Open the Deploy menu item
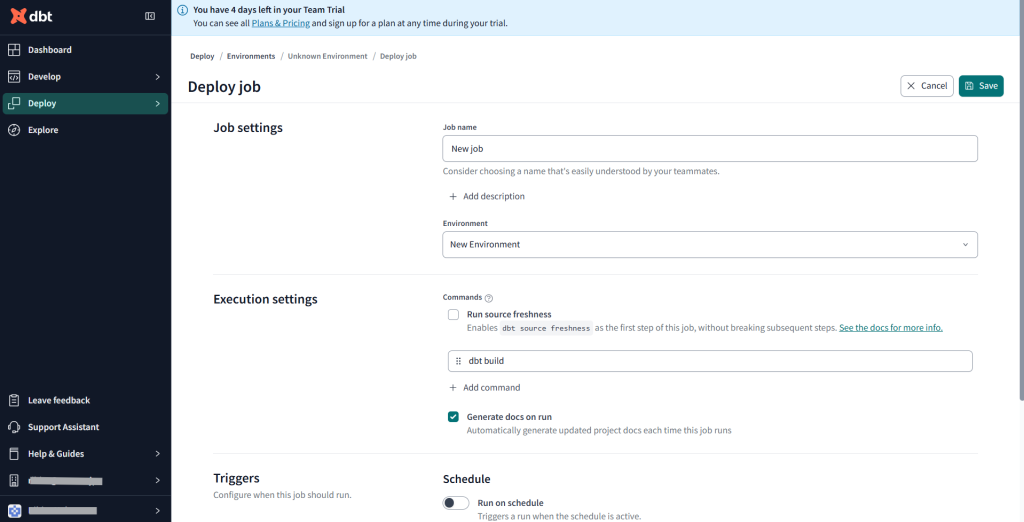The width and height of the screenshot is (1024, 522). pyautogui.click(x=42, y=103)
